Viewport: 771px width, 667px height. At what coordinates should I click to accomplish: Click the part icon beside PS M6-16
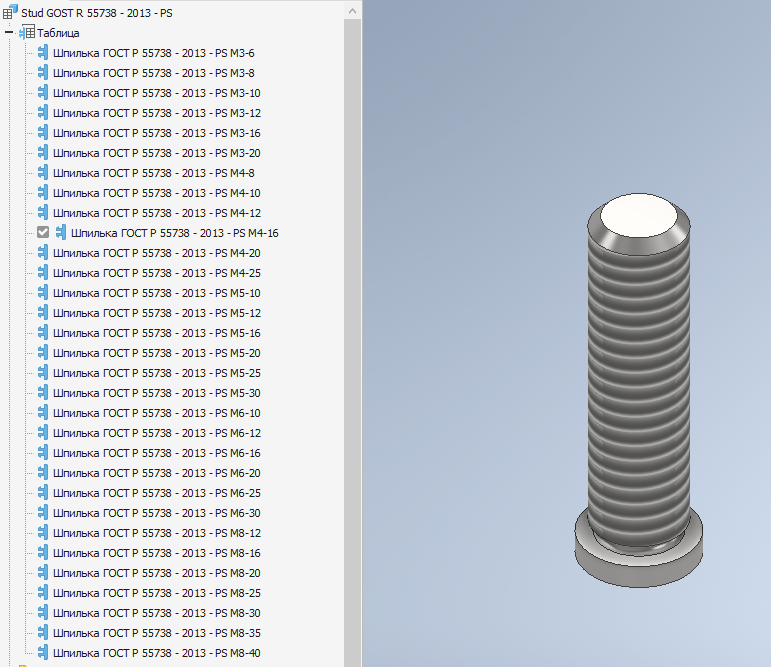43,453
